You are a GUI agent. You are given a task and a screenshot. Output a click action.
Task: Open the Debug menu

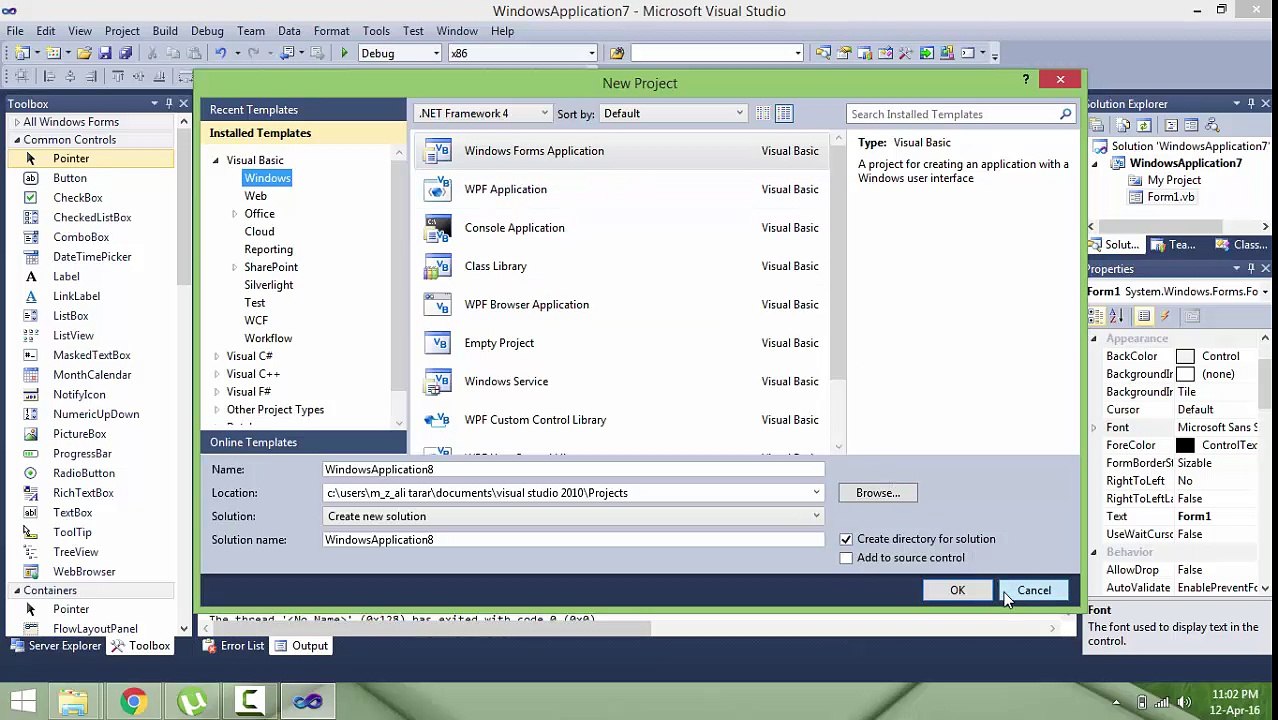[207, 31]
